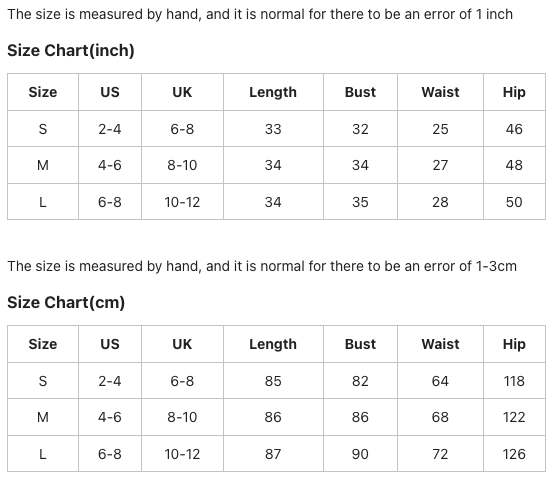Click the Size Chart(inch) heading
This screenshot has height=481, width=553.
71,50
